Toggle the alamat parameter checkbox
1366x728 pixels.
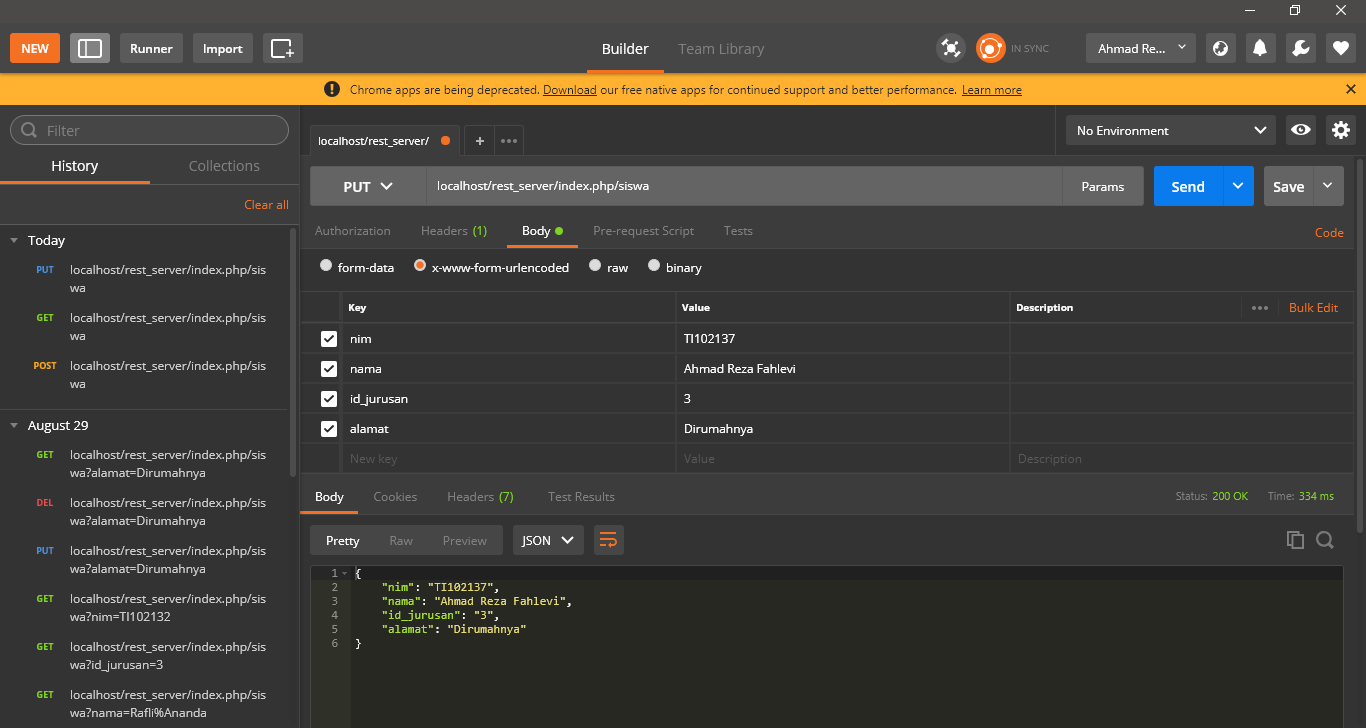coord(328,429)
